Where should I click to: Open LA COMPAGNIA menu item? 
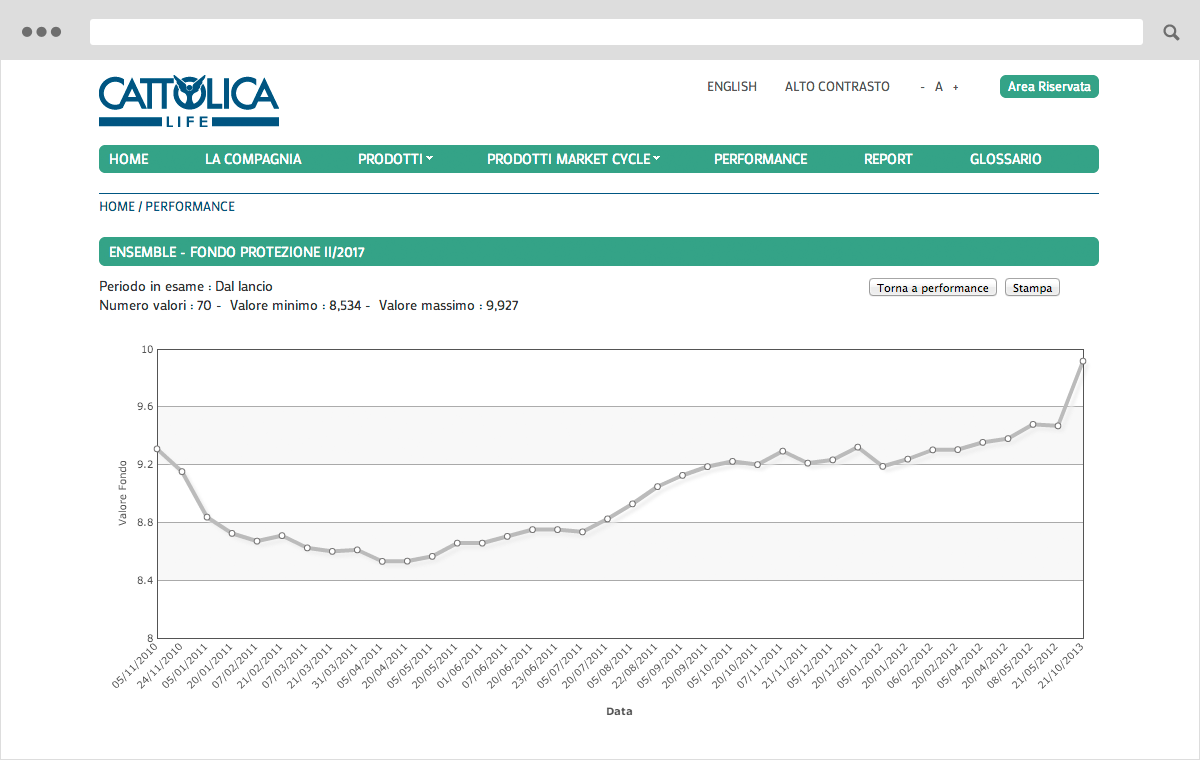pyautogui.click(x=253, y=159)
